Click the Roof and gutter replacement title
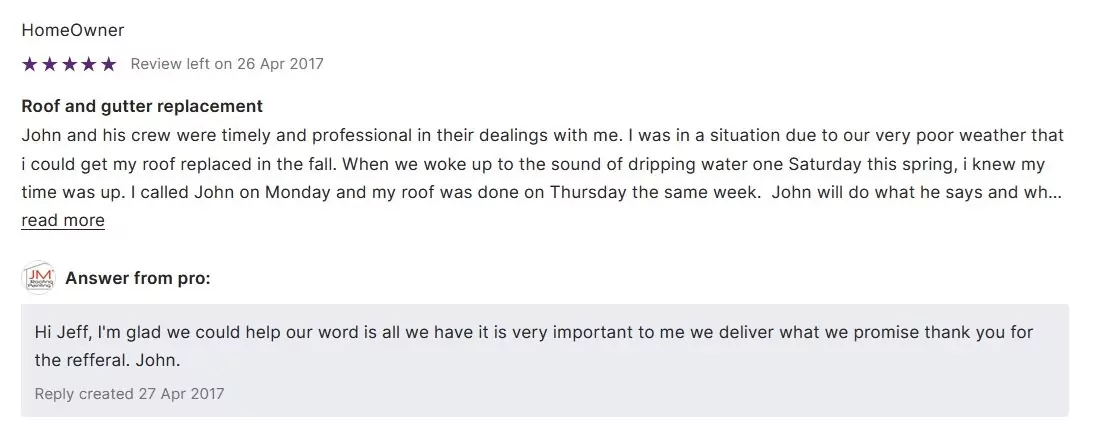This screenshot has height=435, width=1095. coord(142,106)
